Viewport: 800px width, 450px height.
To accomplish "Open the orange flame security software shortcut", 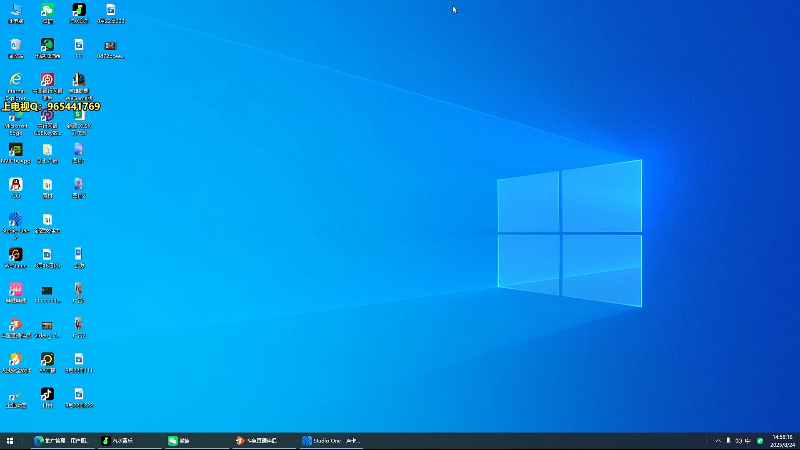I will [x=16, y=363].
